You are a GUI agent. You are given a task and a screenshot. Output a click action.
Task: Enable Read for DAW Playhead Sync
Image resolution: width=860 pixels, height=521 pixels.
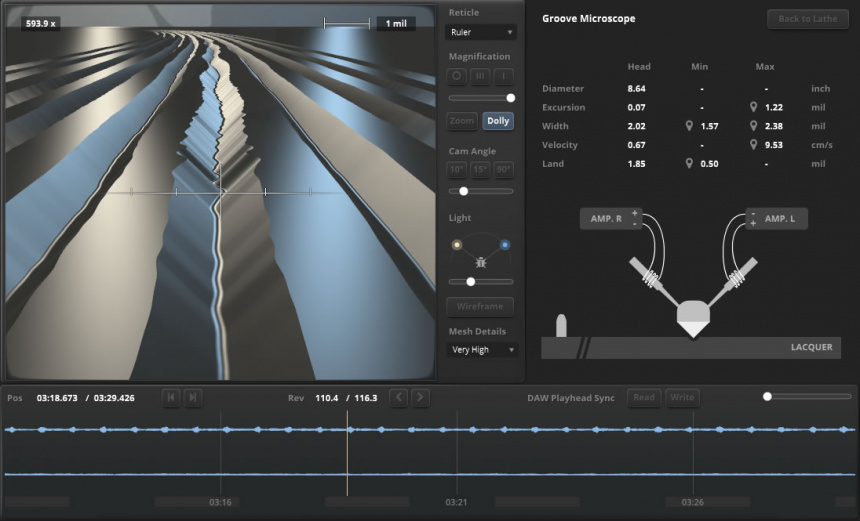[x=644, y=398]
